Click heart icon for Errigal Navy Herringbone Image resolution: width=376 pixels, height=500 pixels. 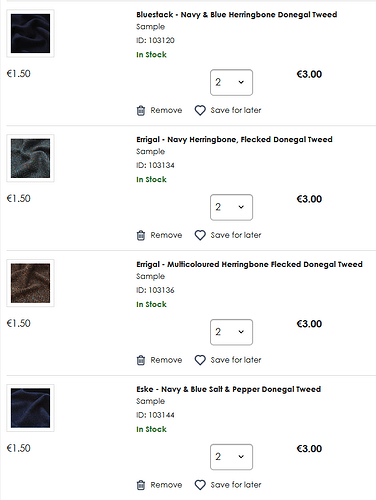tap(200, 235)
